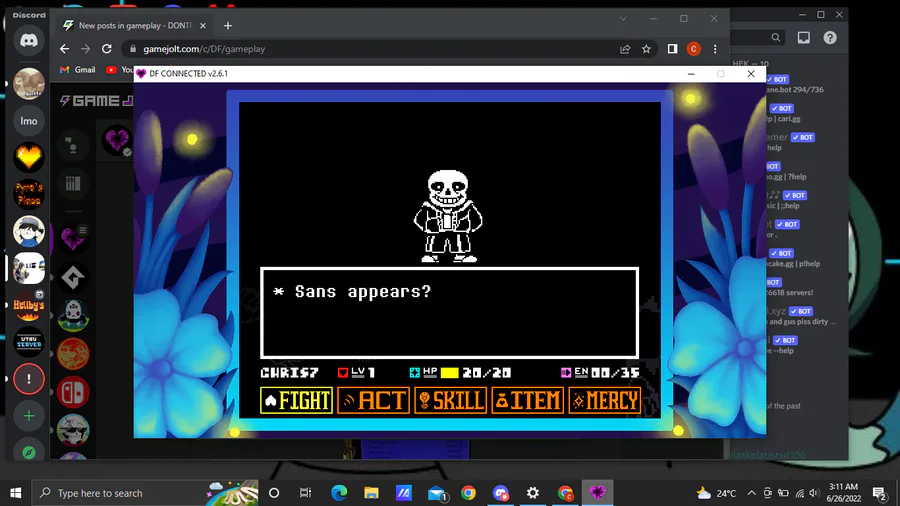The height and width of the screenshot is (506, 900).
Task: Add a server with the green plus
Action: click(29, 415)
